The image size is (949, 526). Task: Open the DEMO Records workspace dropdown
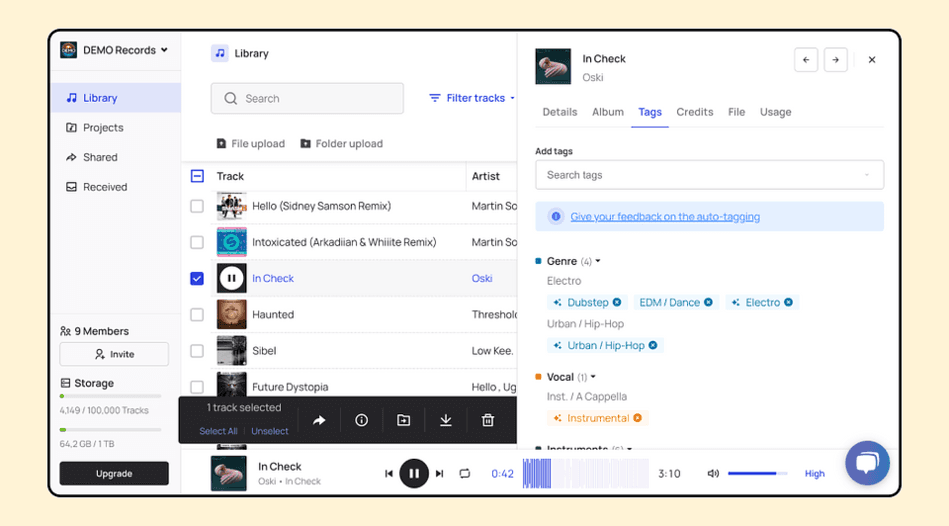click(114, 50)
